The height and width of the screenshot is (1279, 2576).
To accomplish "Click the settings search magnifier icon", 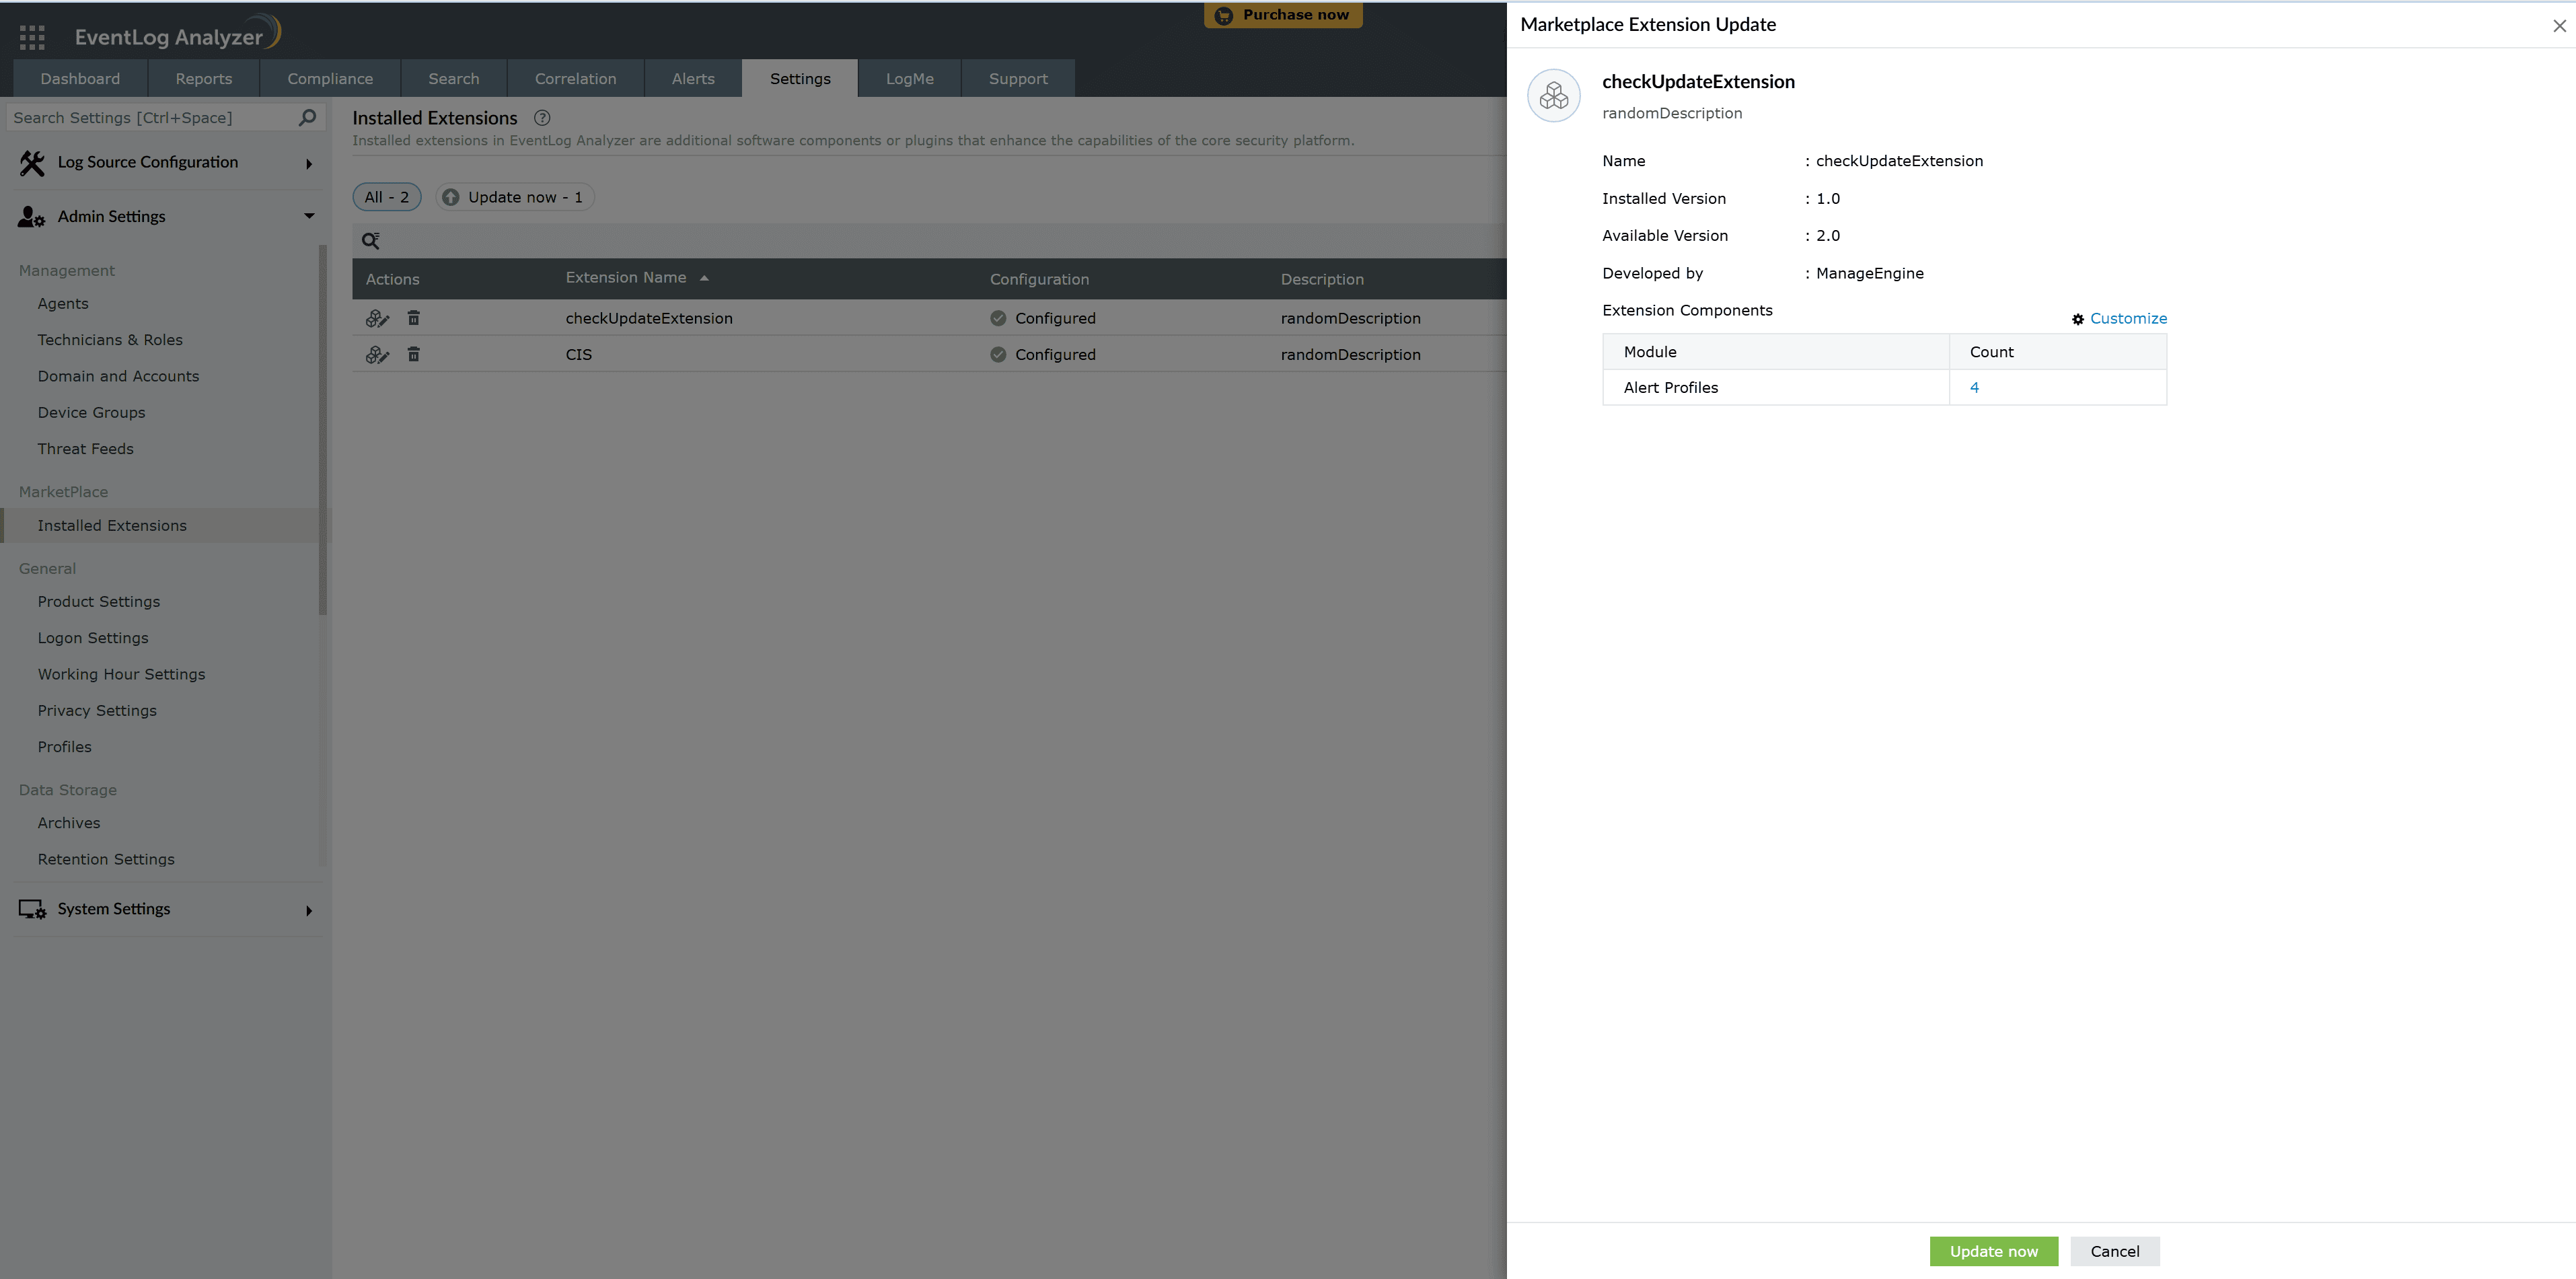I will coord(307,118).
